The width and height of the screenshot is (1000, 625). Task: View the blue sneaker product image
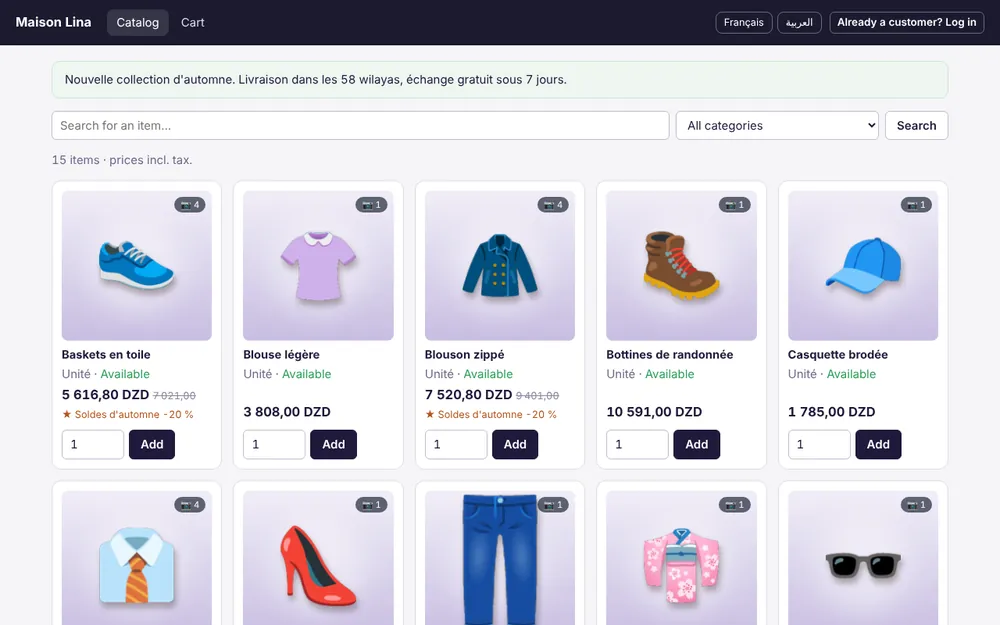tap(136, 265)
